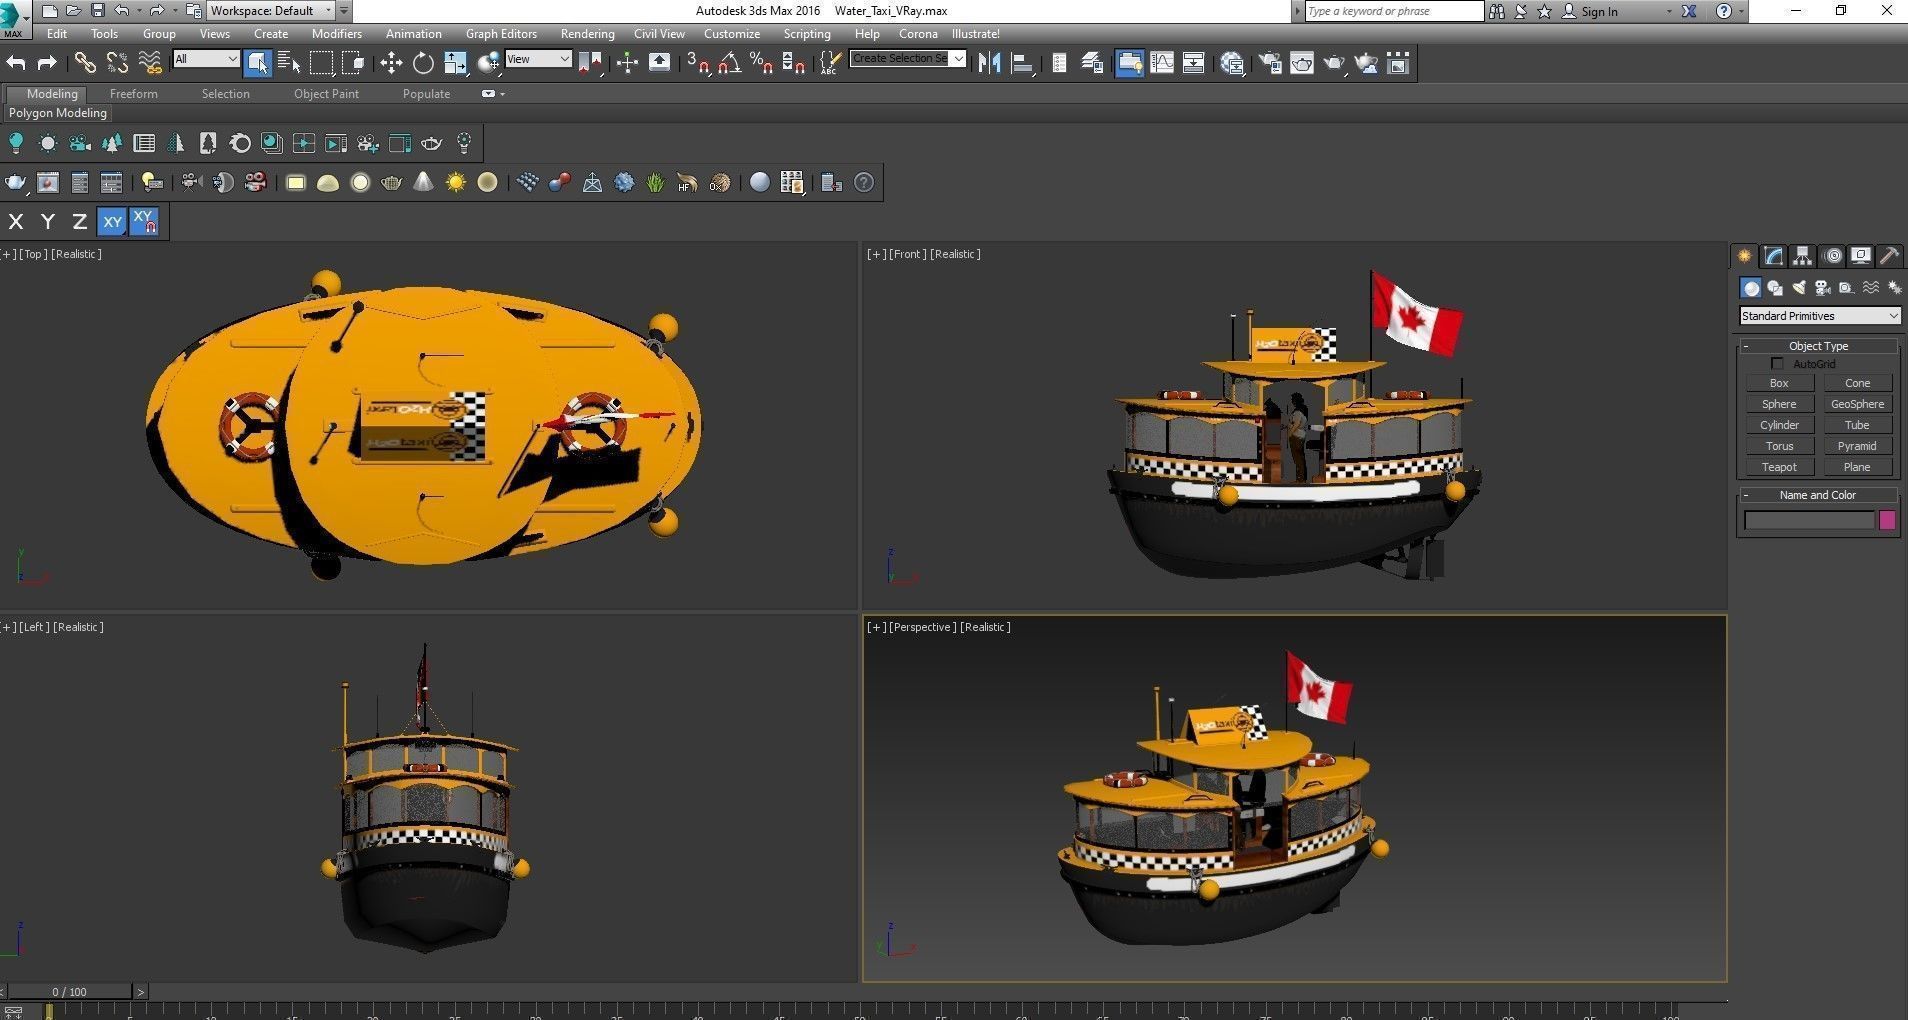Enable the AutoGrid checkbox
Viewport: 1908px width, 1020px height.
(1777, 364)
